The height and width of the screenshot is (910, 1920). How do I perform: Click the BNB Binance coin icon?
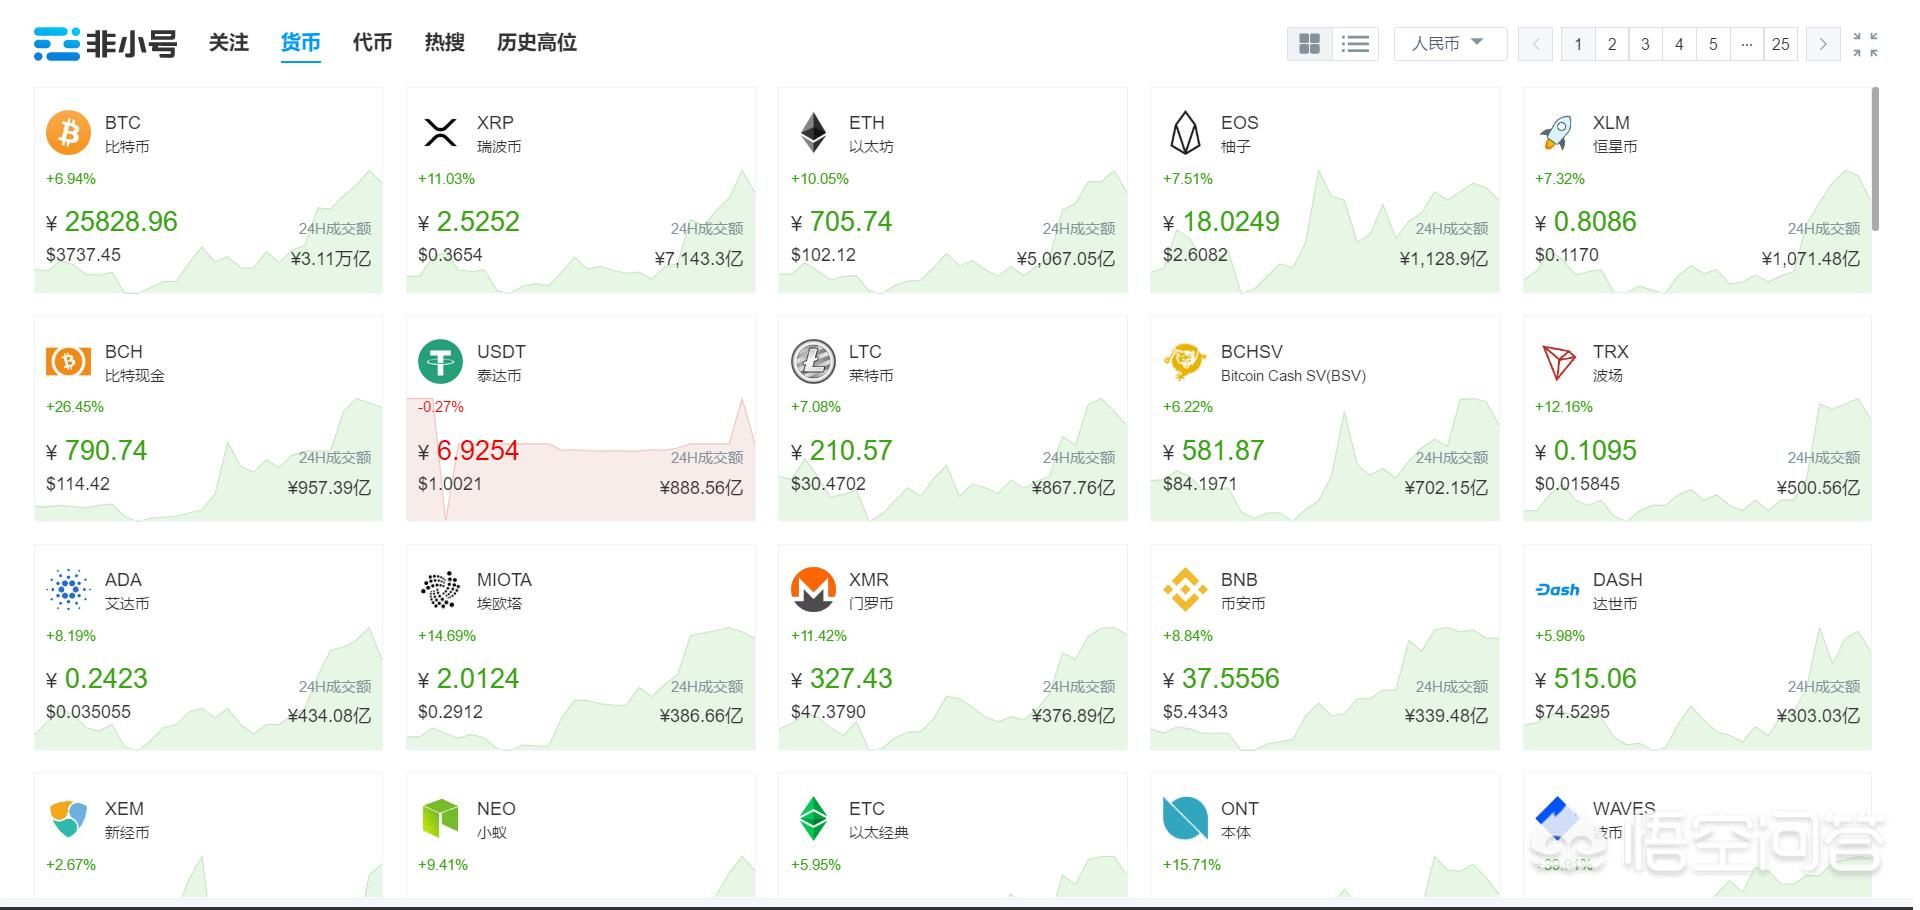[x=1185, y=589]
